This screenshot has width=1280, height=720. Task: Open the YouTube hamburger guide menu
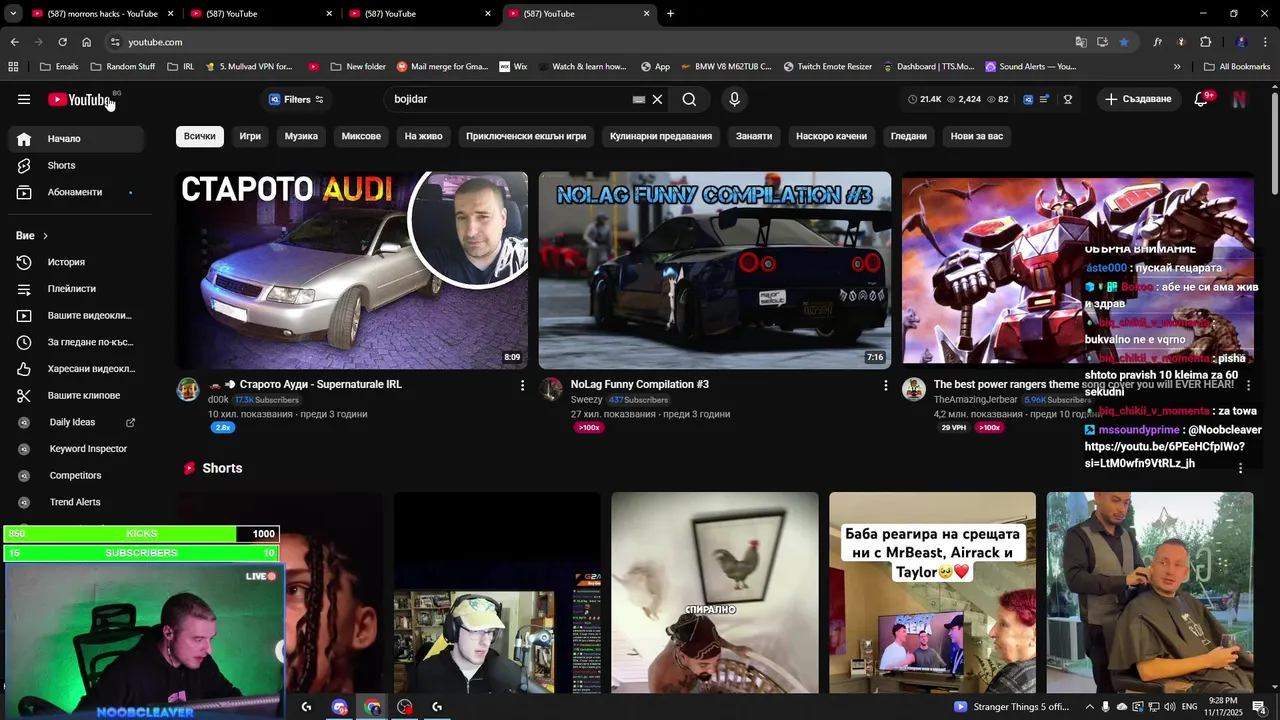[x=24, y=99]
